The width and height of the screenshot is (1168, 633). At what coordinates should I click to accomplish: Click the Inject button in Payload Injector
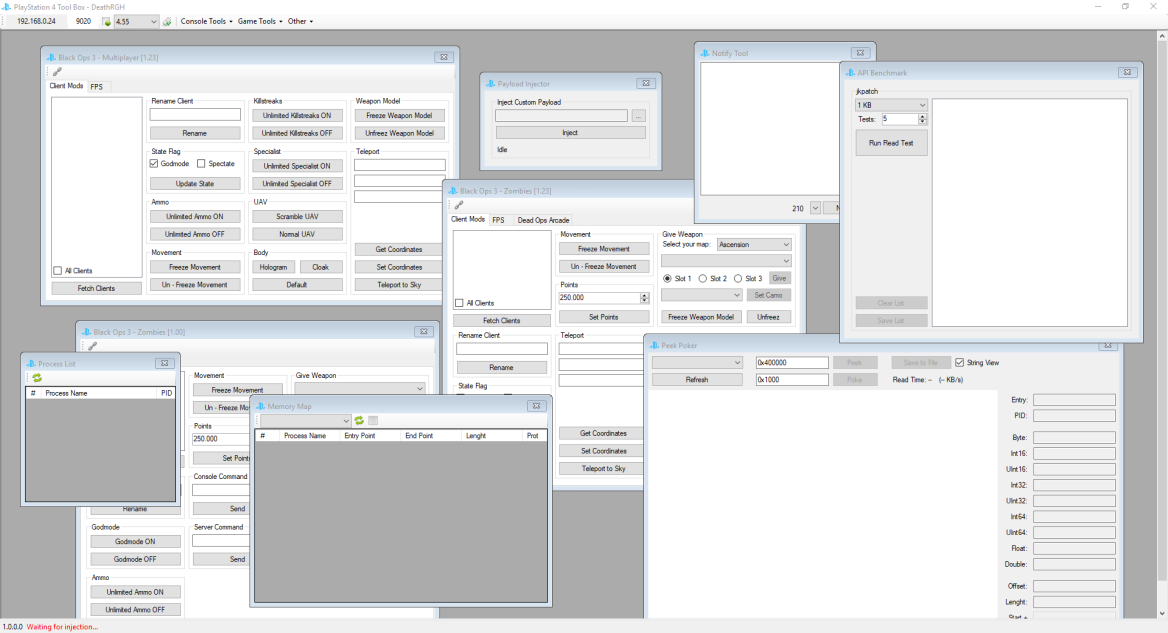(570, 133)
